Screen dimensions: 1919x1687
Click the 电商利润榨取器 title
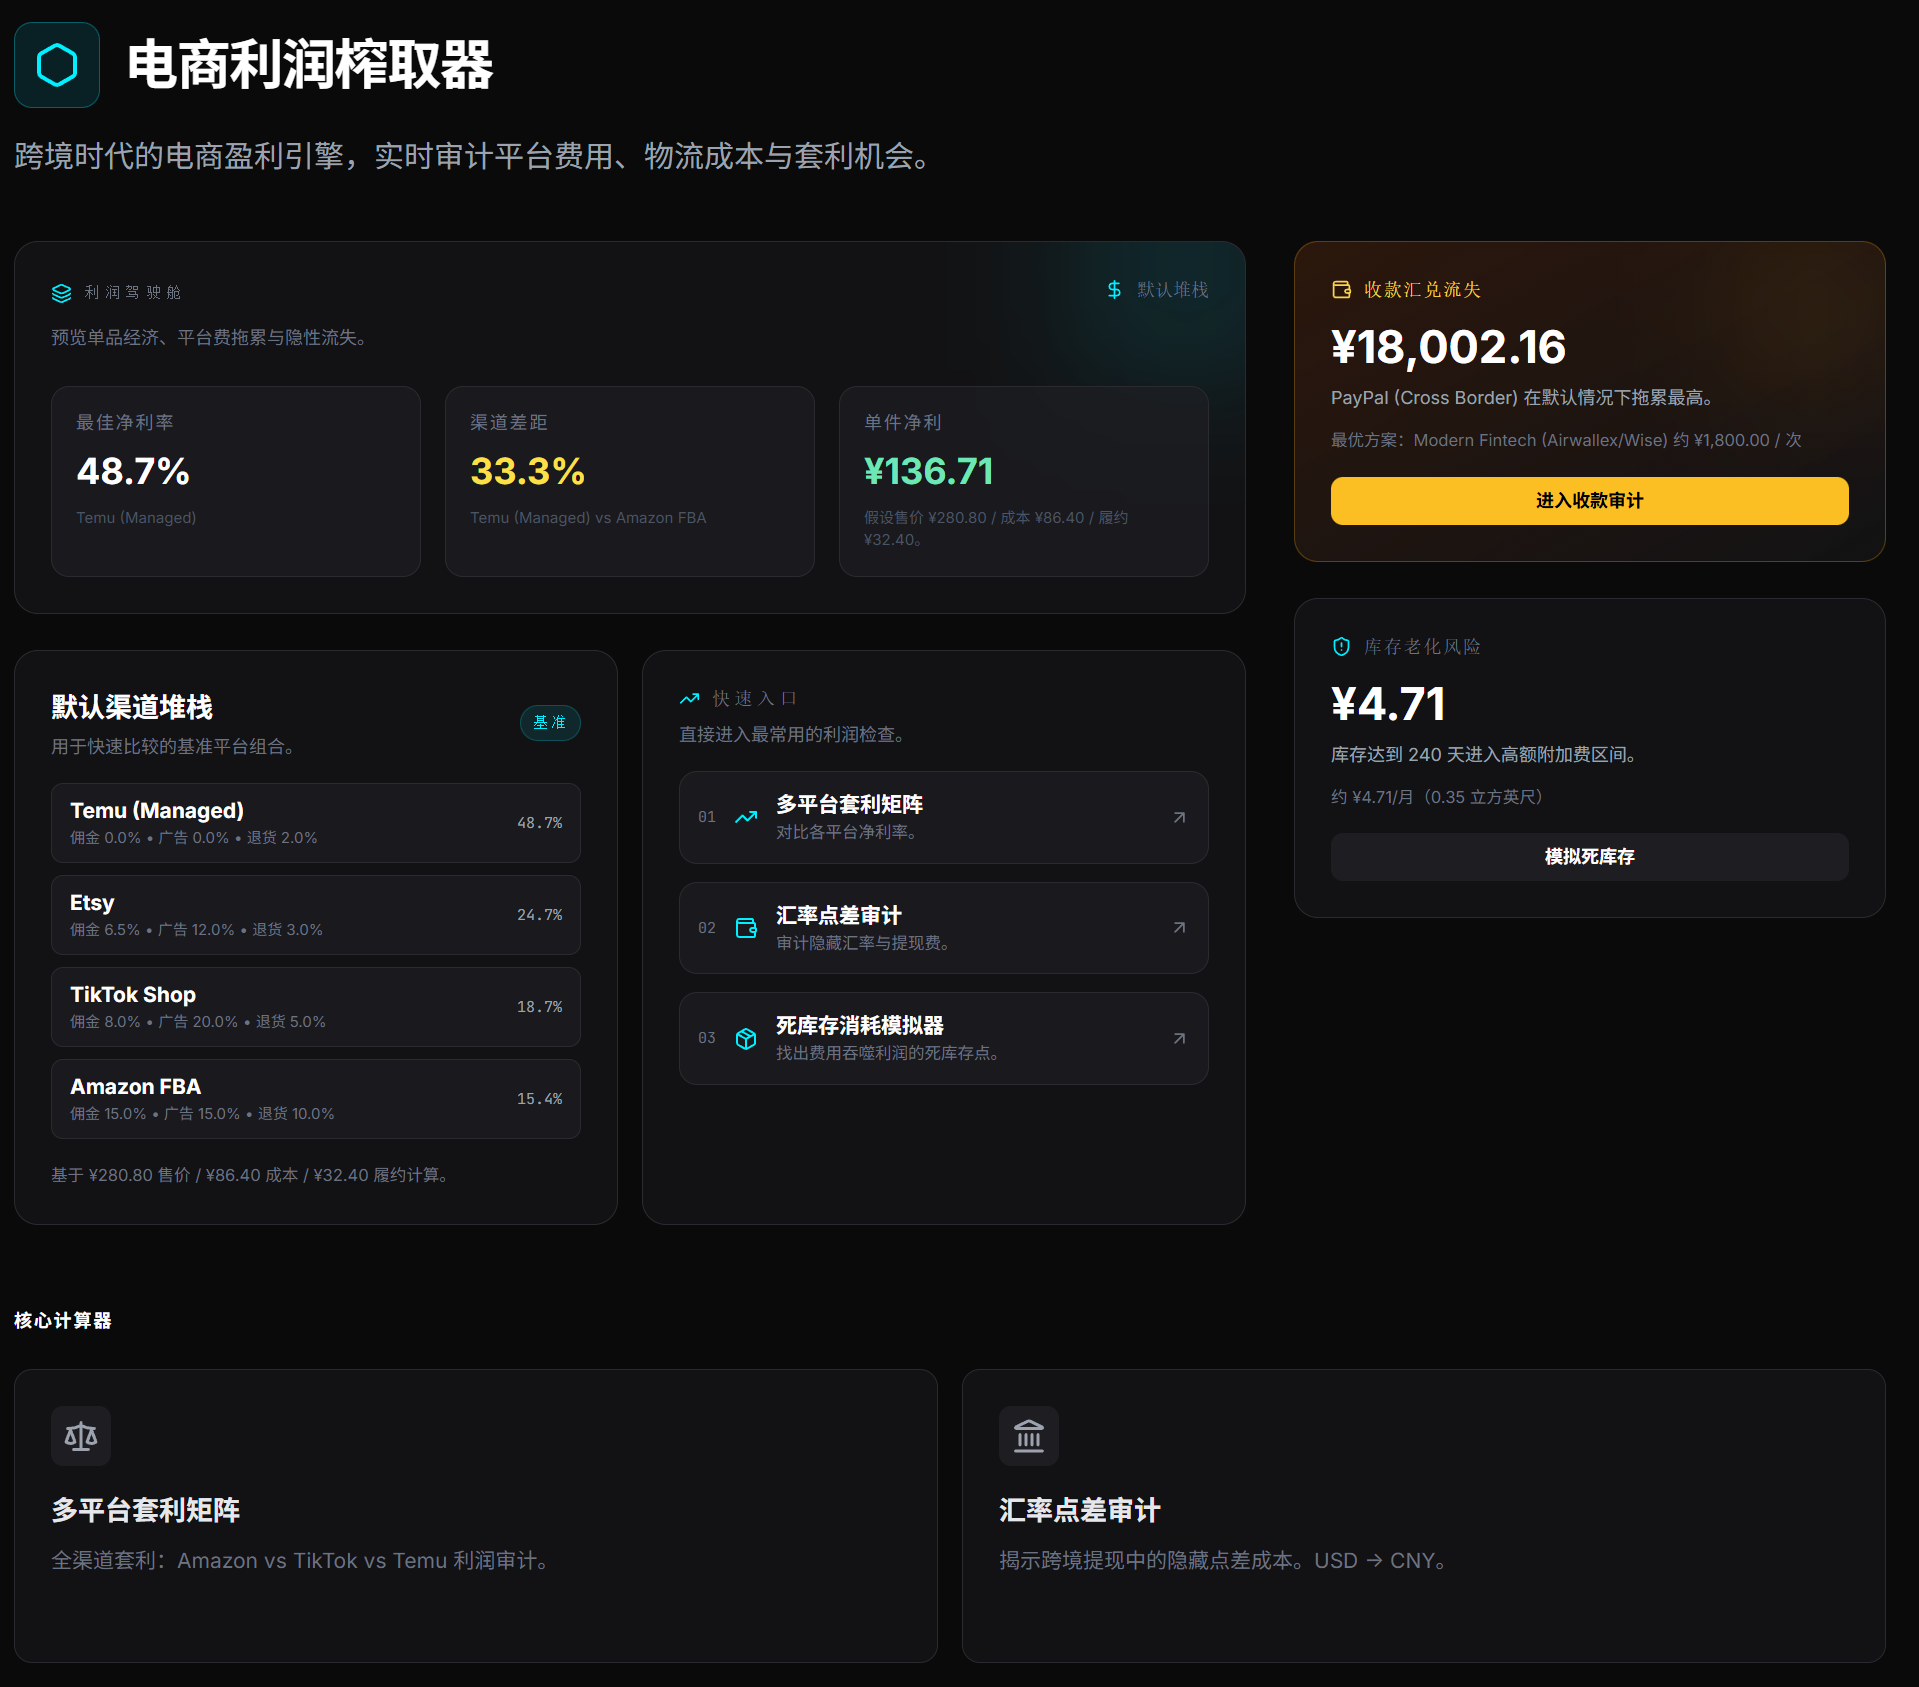click(x=310, y=65)
